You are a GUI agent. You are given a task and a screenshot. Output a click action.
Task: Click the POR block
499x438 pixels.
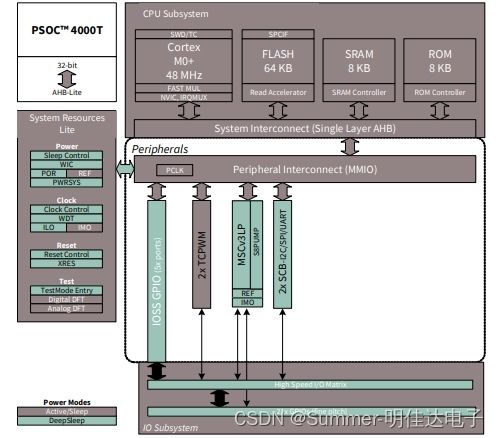coord(48,173)
